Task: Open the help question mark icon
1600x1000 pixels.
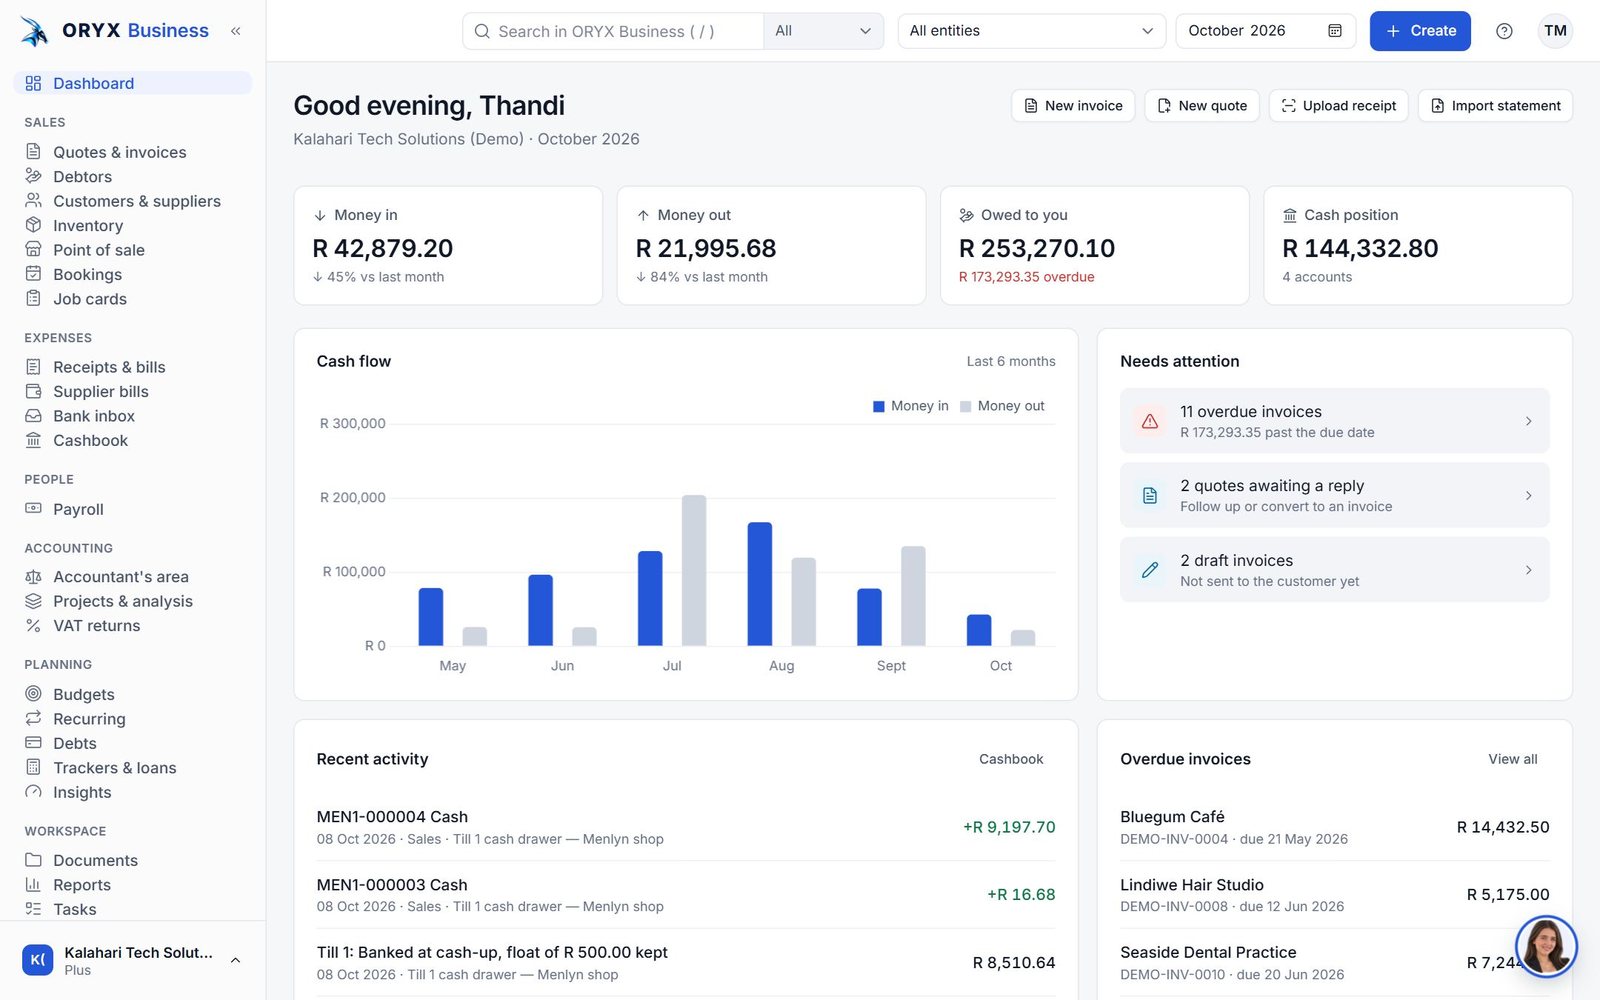Action: [x=1504, y=31]
